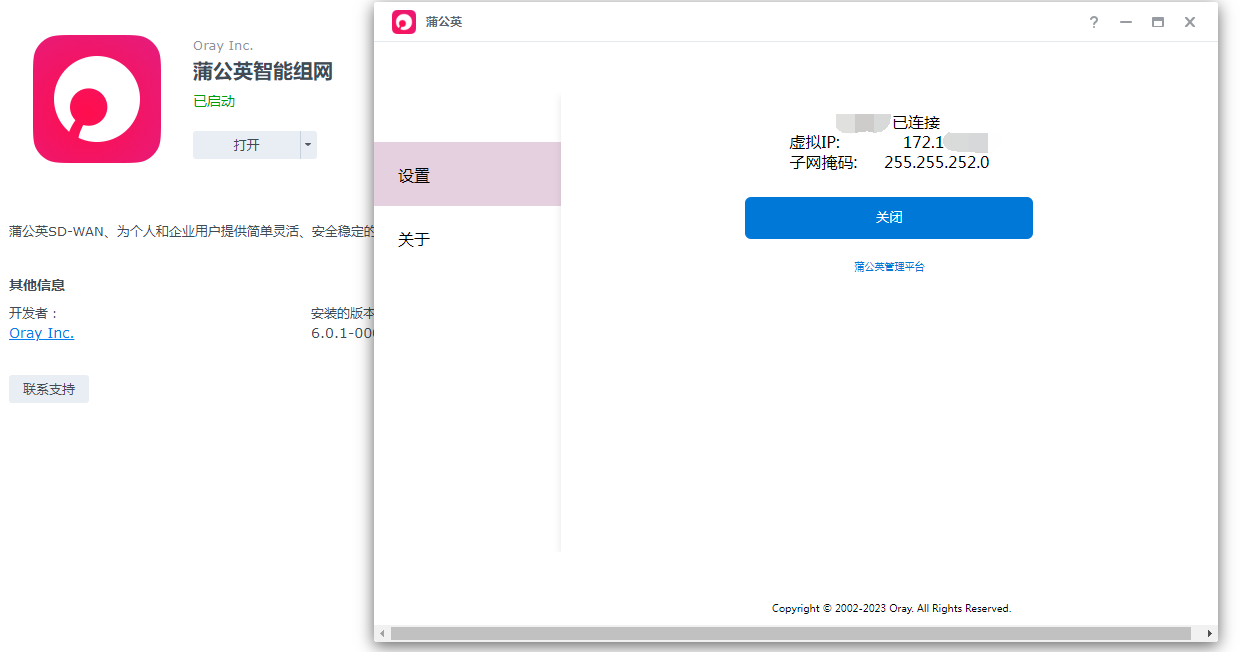Select the subnet mask 255.255.252.0 text

point(937,162)
